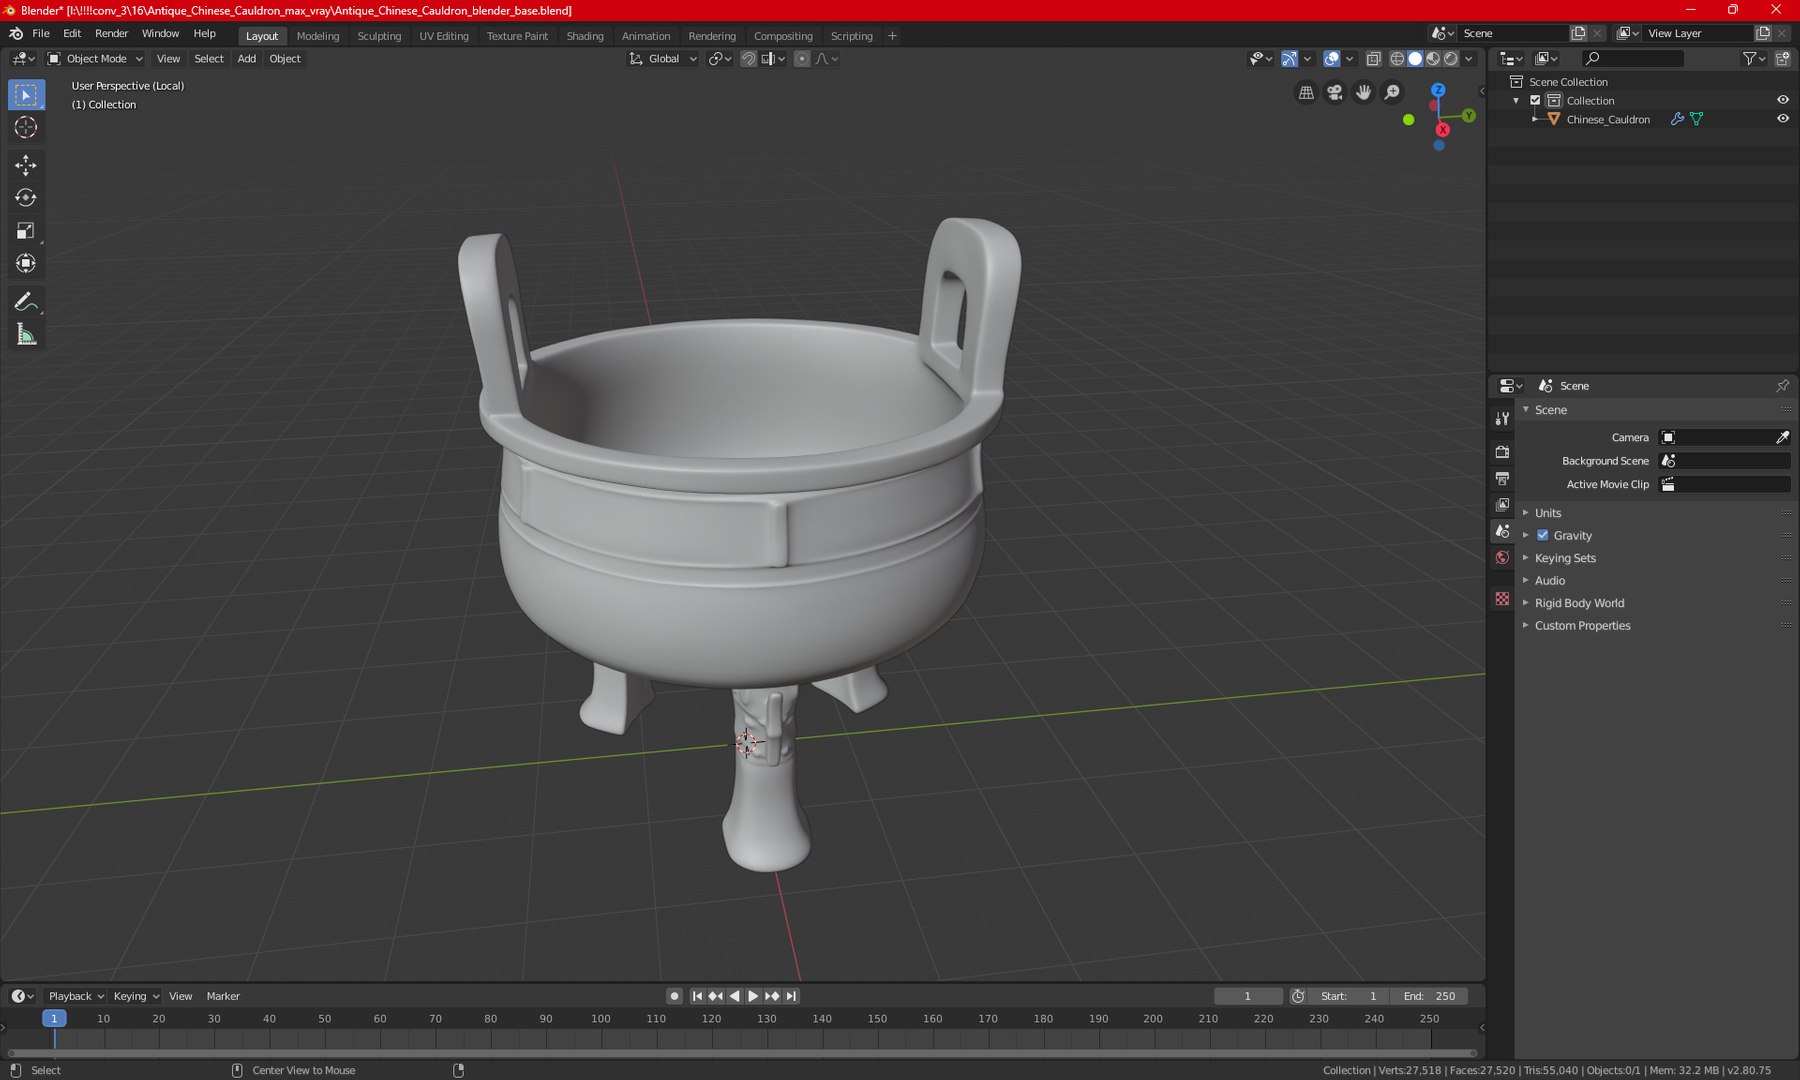Switch viewport to rendered shading
The height and width of the screenshot is (1080, 1800).
pos(1451,59)
